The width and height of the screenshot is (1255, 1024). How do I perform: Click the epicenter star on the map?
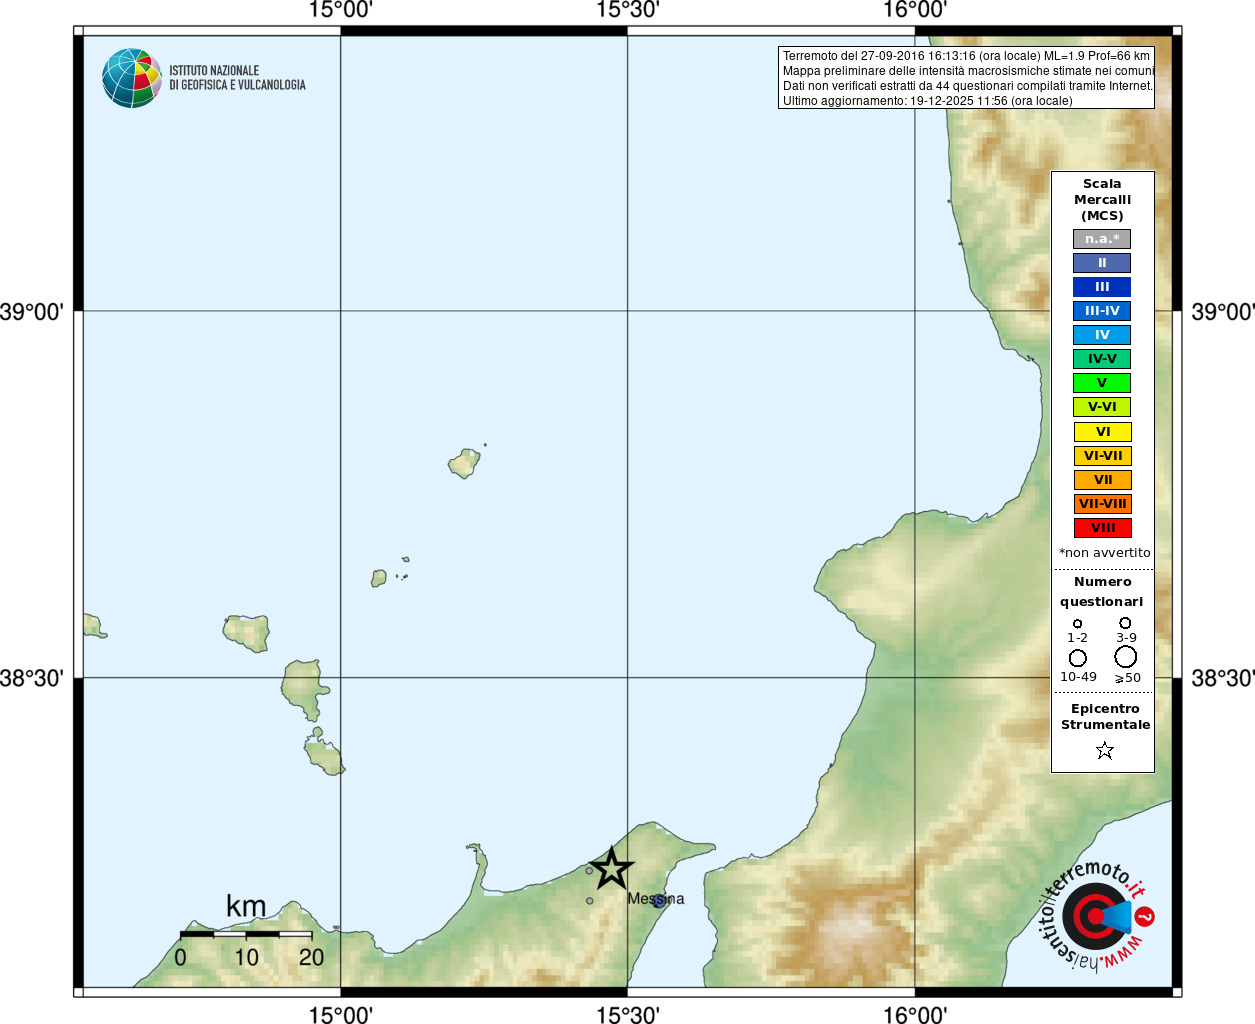[x=611, y=868]
